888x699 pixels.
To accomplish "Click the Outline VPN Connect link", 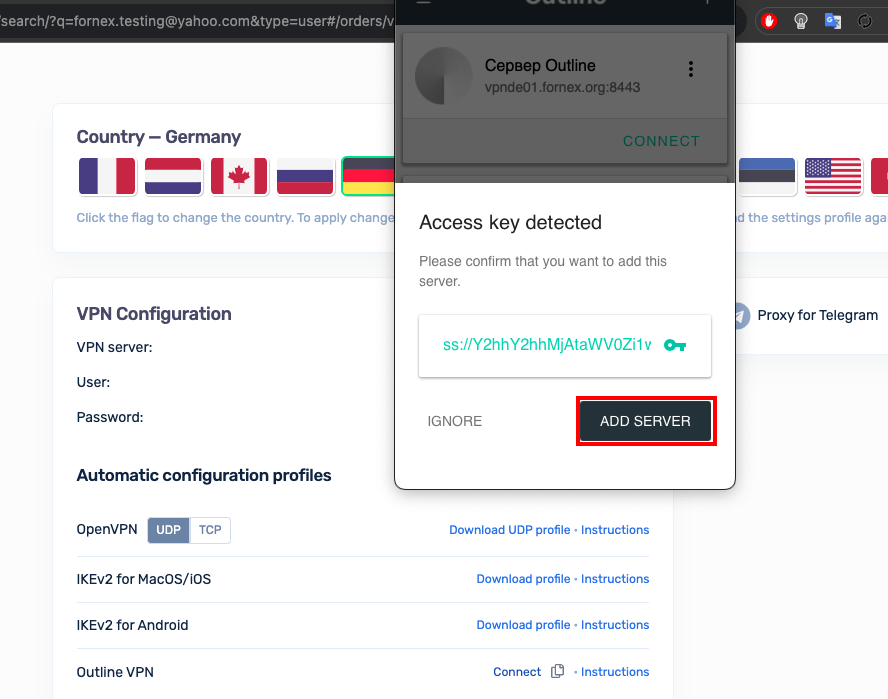I will [x=517, y=672].
